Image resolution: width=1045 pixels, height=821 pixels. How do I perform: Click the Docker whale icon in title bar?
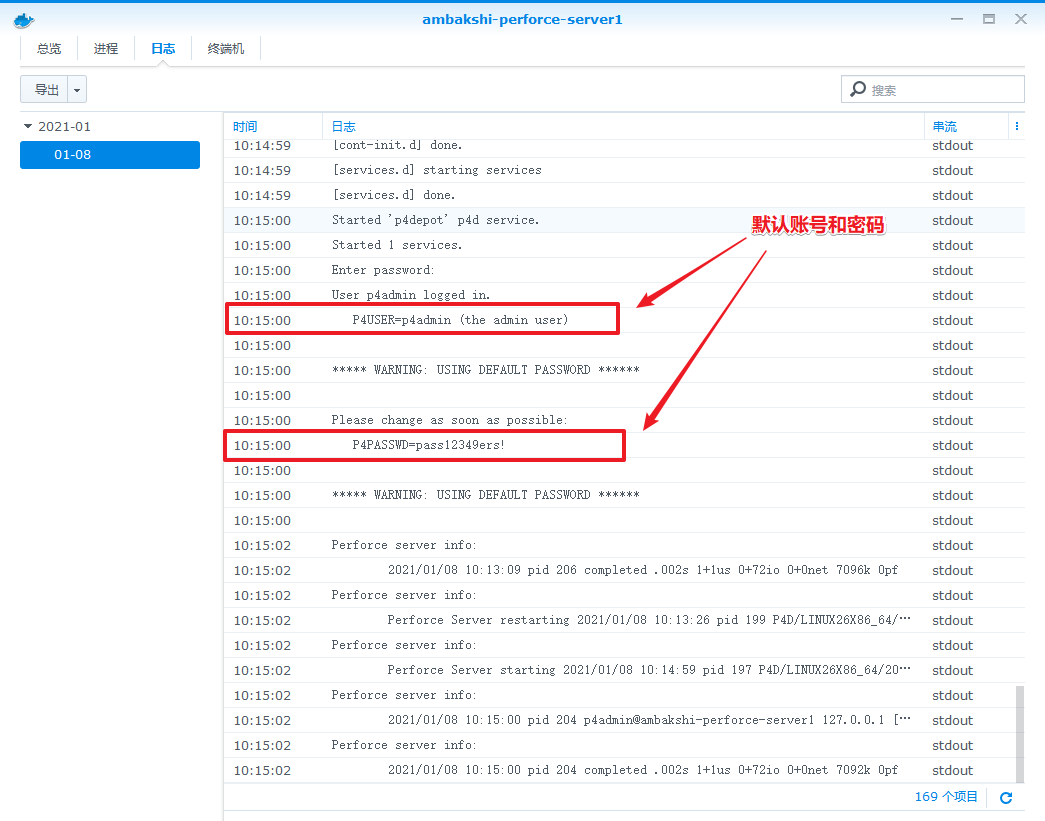[x=23, y=21]
